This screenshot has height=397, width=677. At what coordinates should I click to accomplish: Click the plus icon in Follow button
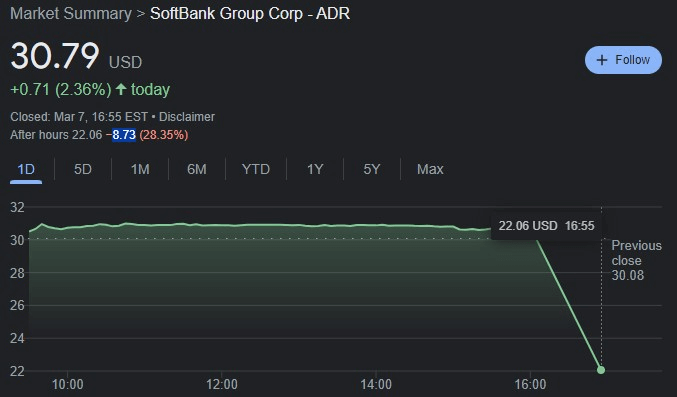pos(602,60)
